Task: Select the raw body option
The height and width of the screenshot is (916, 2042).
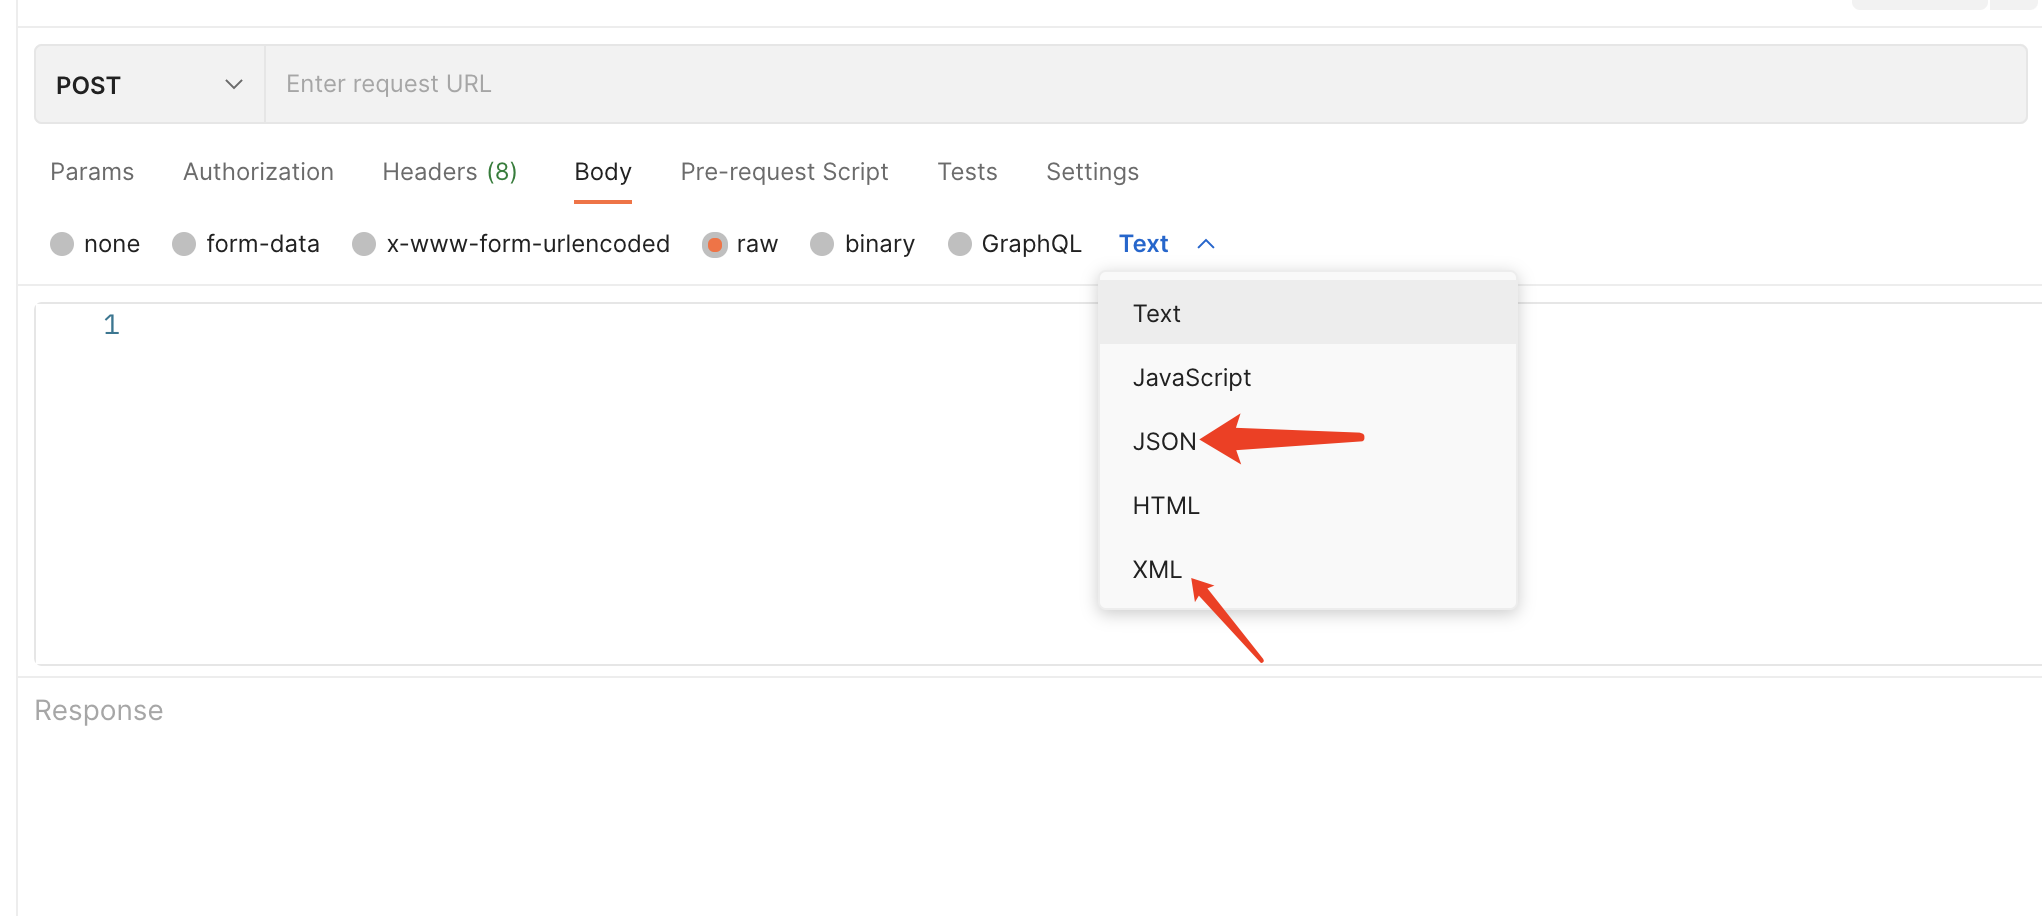Action: [x=715, y=244]
